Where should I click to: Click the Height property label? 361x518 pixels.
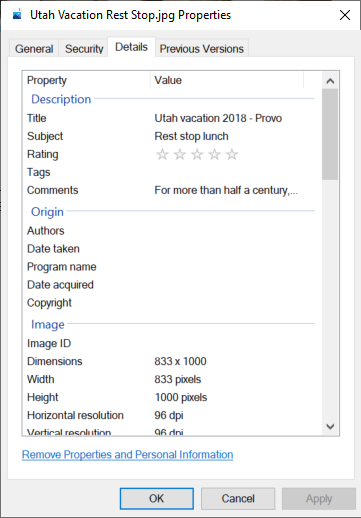[43, 397]
